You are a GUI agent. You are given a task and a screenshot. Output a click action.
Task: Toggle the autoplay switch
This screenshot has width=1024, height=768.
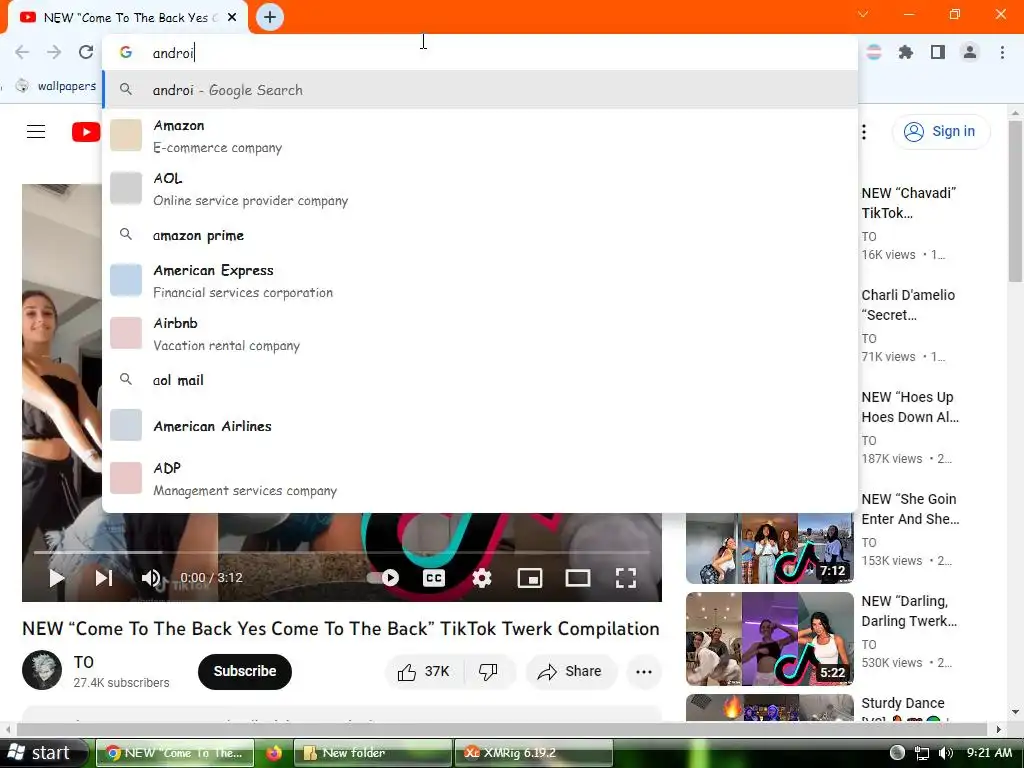pyautogui.click(x=384, y=578)
